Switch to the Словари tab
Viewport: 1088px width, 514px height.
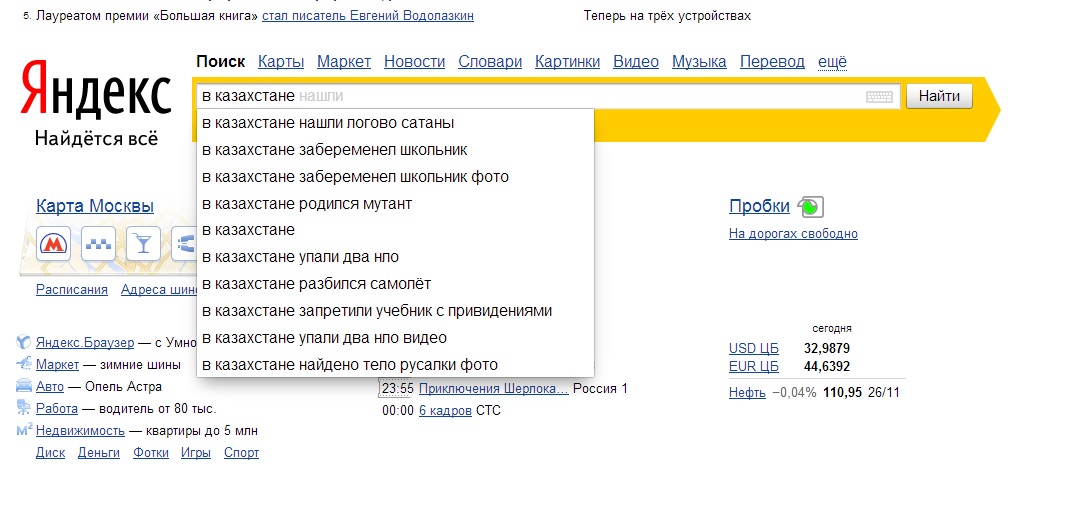coord(490,62)
